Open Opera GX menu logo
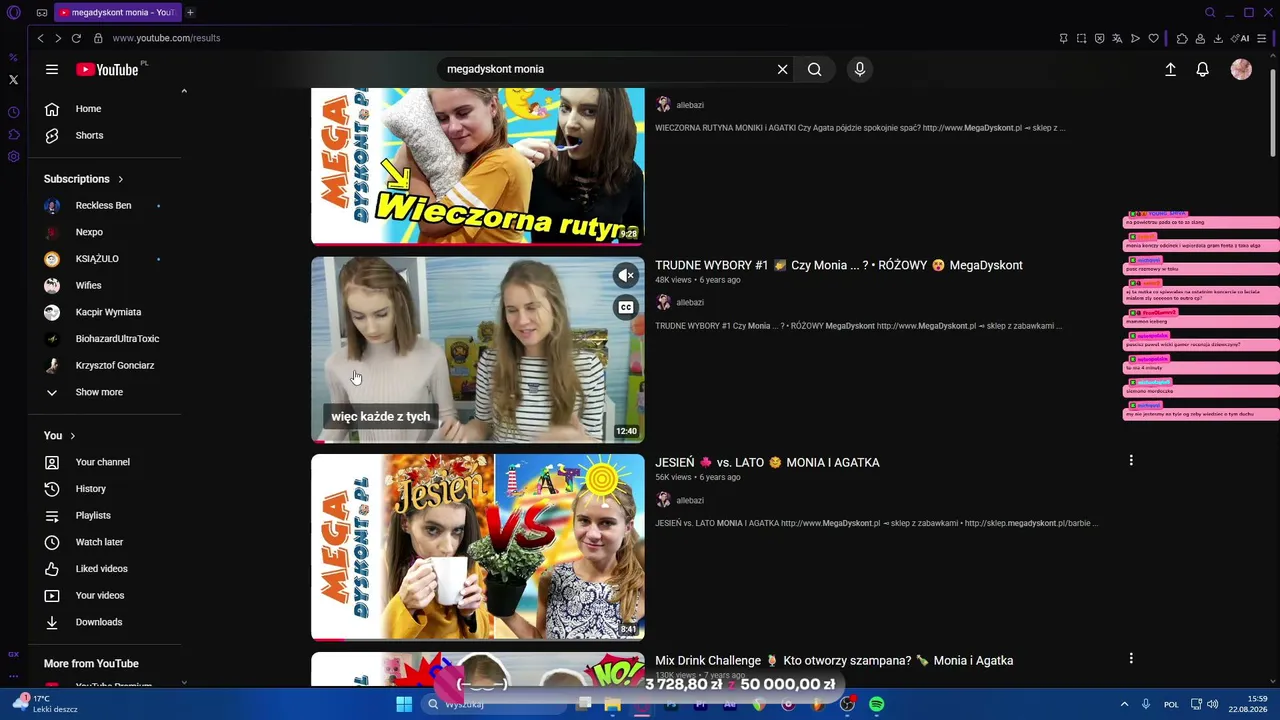1280x720 pixels. coord(13,13)
